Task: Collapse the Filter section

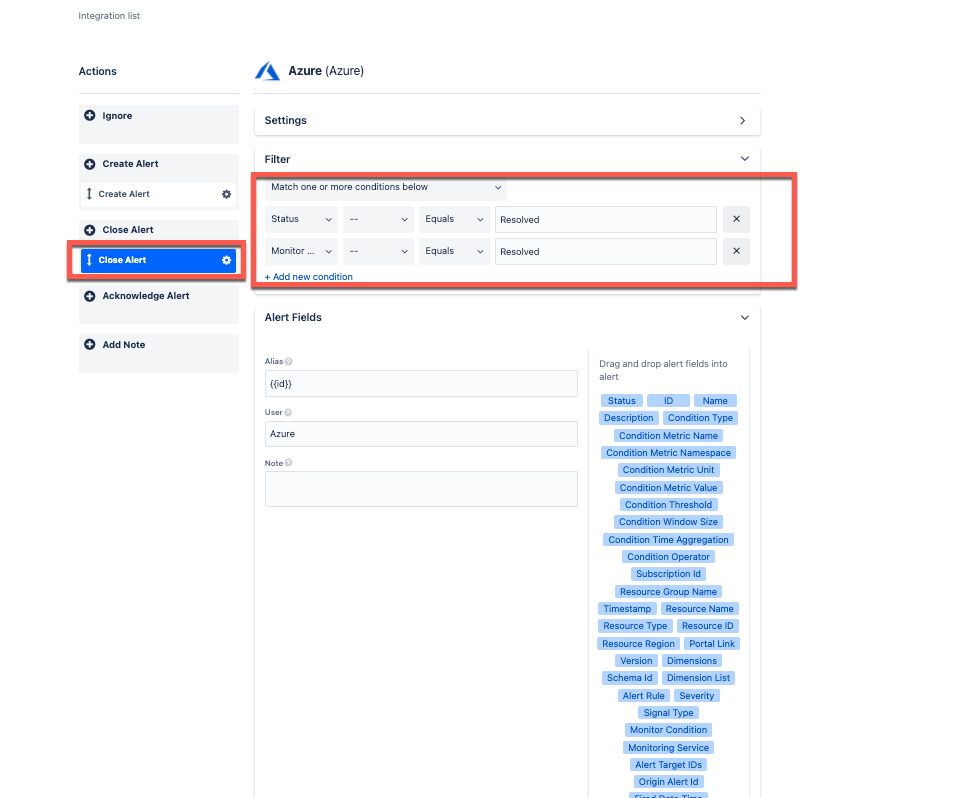Action: [x=745, y=159]
